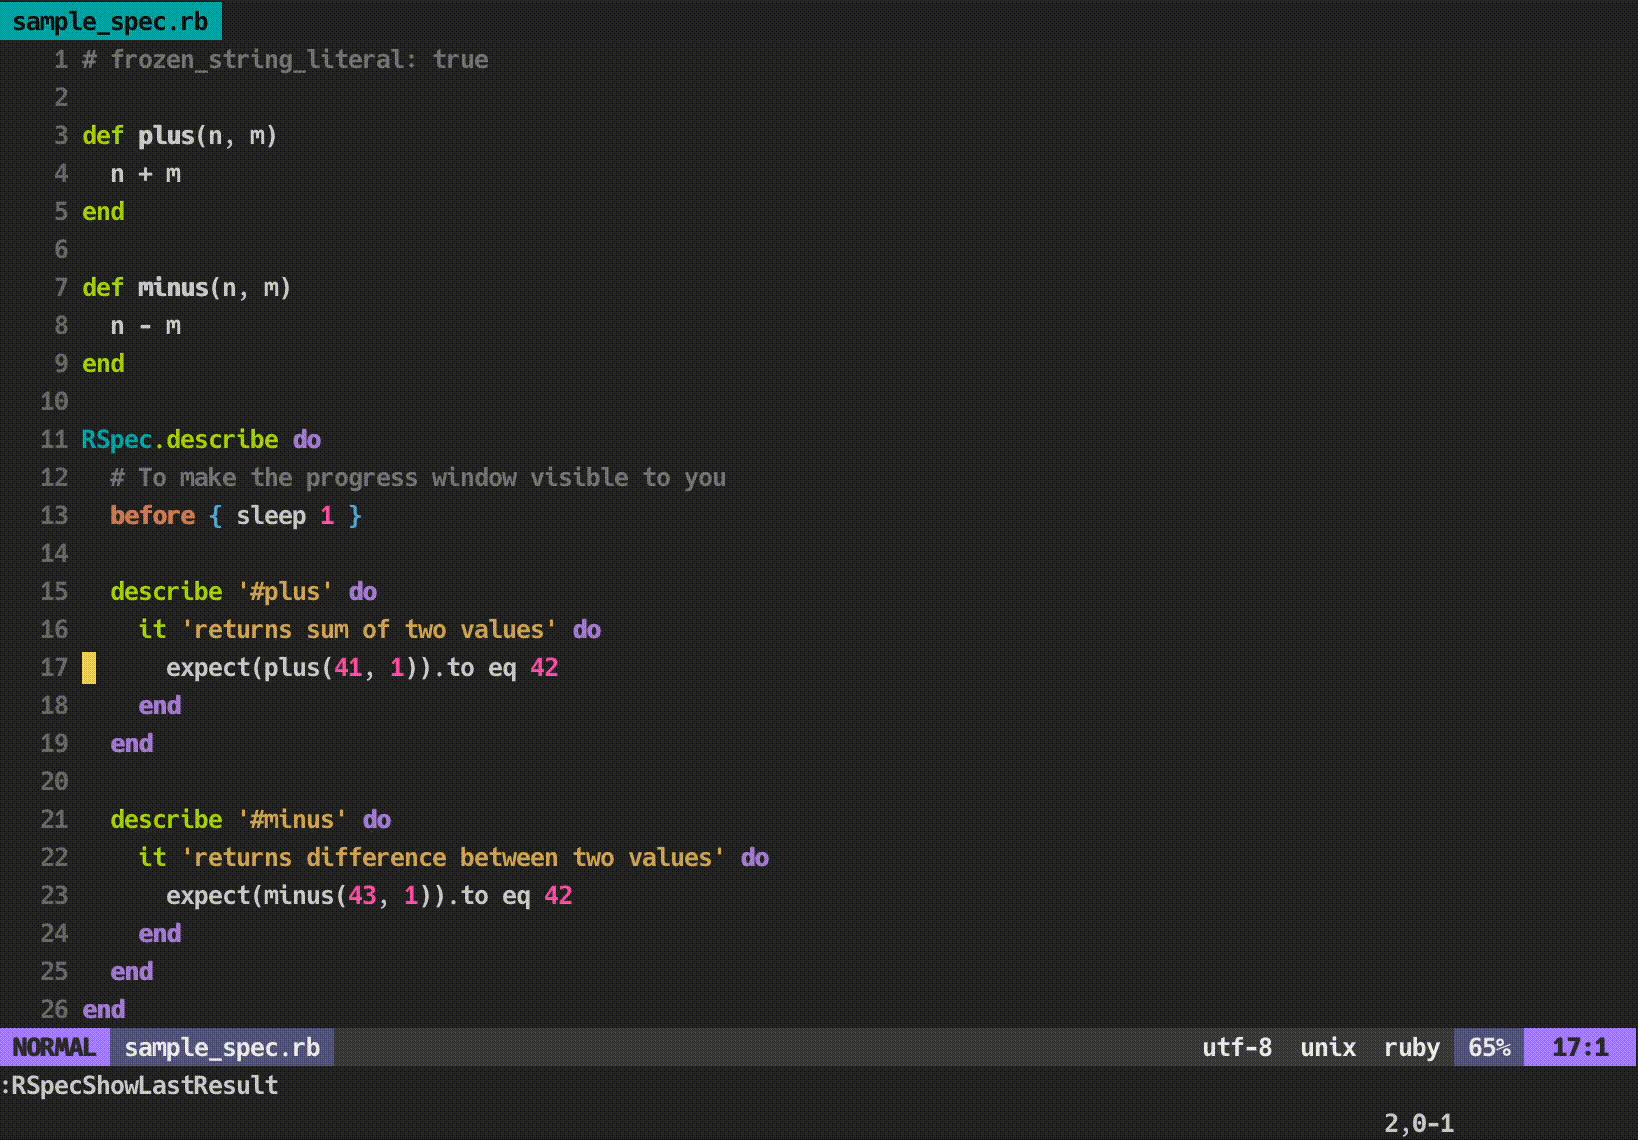1638x1140 pixels.
Task: Click the NORMAL mode indicator
Action: (54, 1047)
